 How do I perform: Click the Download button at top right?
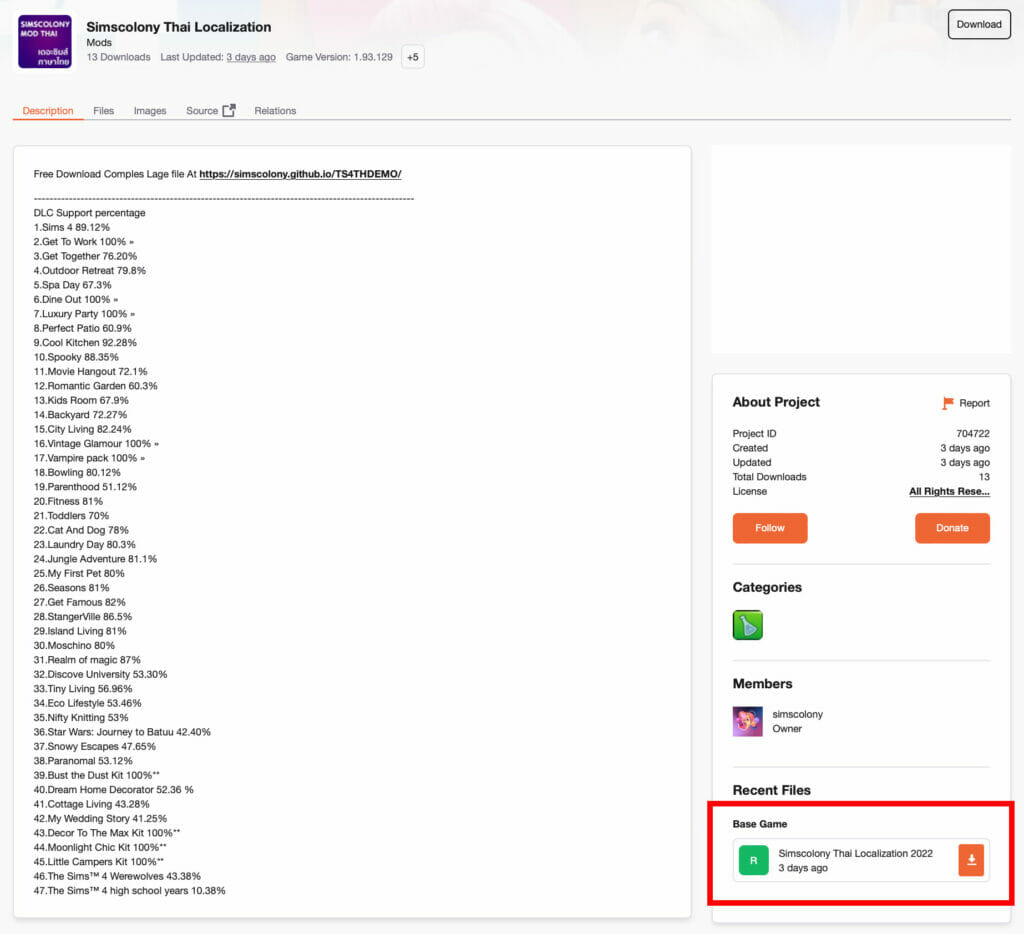[979, 24]
